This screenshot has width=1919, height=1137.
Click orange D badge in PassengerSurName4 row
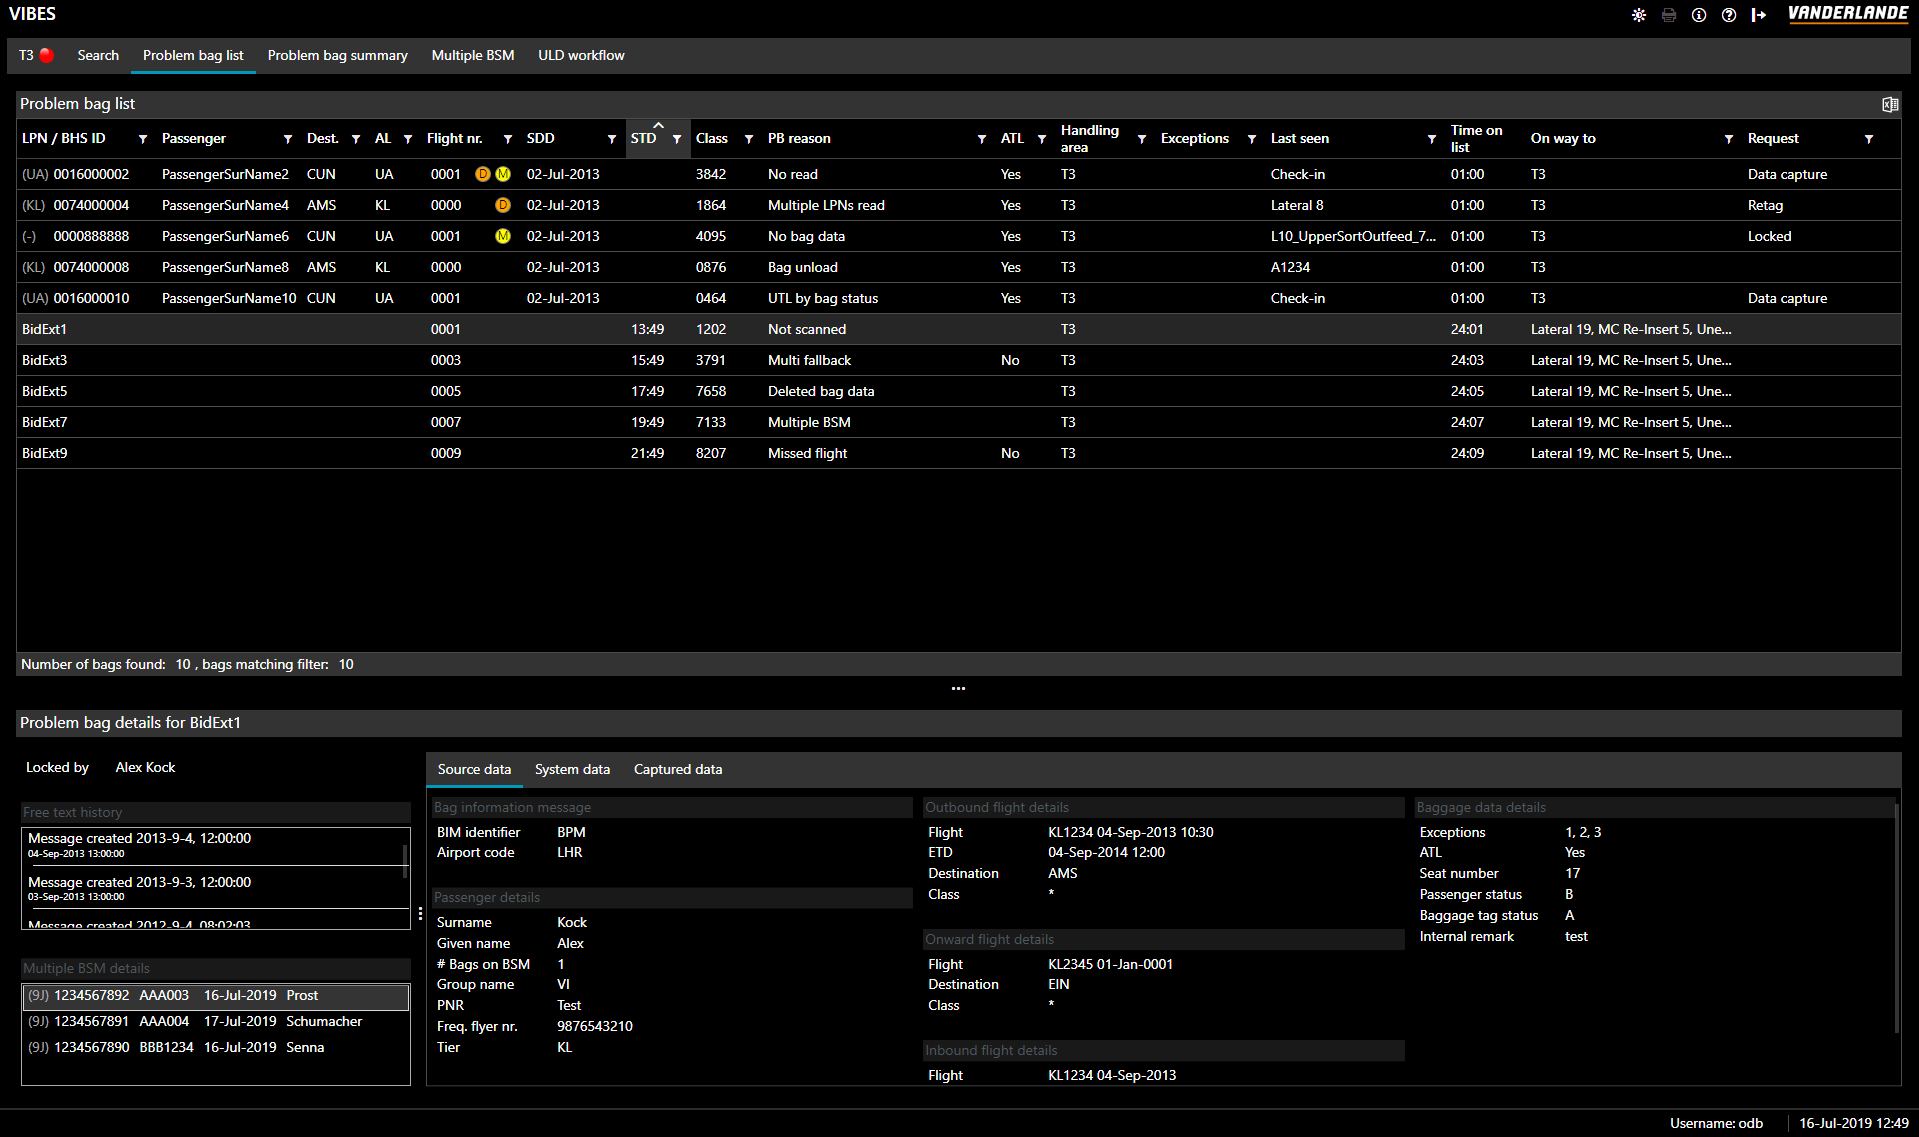pyautogui.click(x=503, y=205)
